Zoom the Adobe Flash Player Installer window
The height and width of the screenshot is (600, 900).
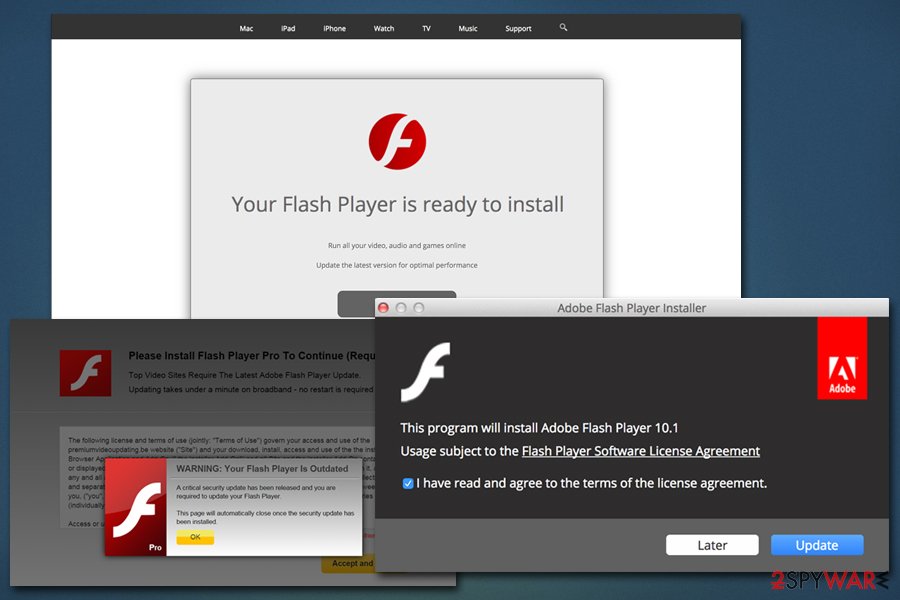[x=419, y=308]
